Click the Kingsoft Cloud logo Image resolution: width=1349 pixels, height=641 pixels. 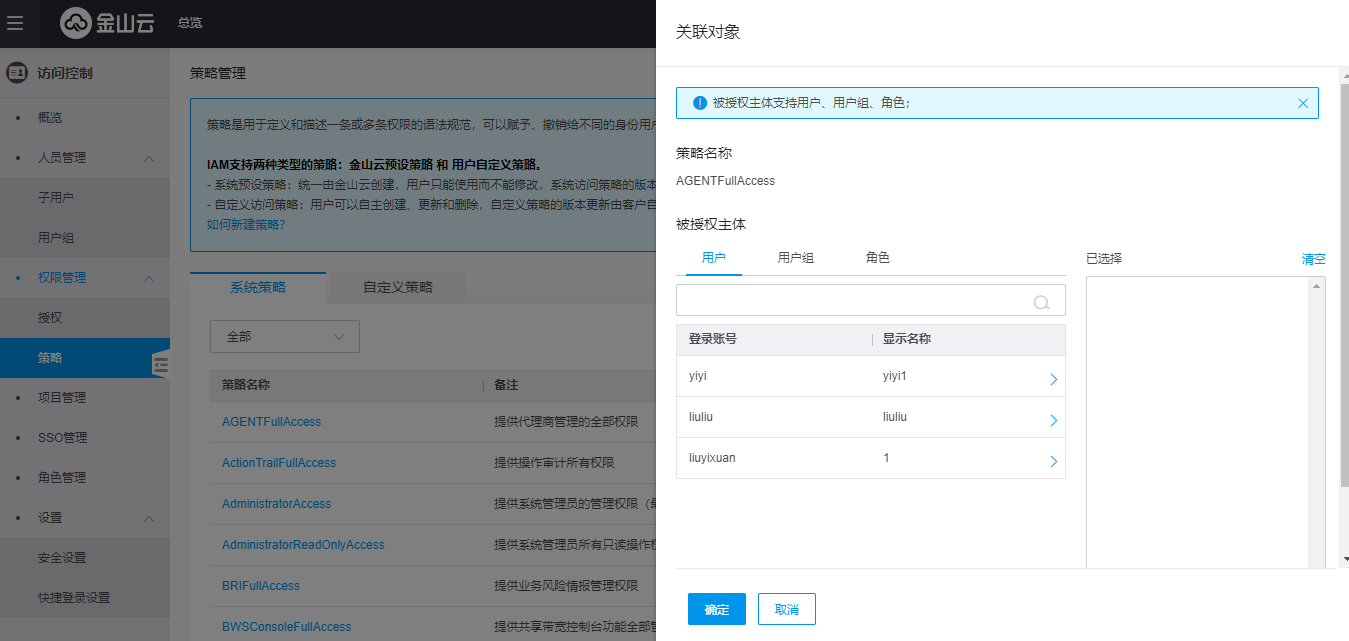pos(107,23)
